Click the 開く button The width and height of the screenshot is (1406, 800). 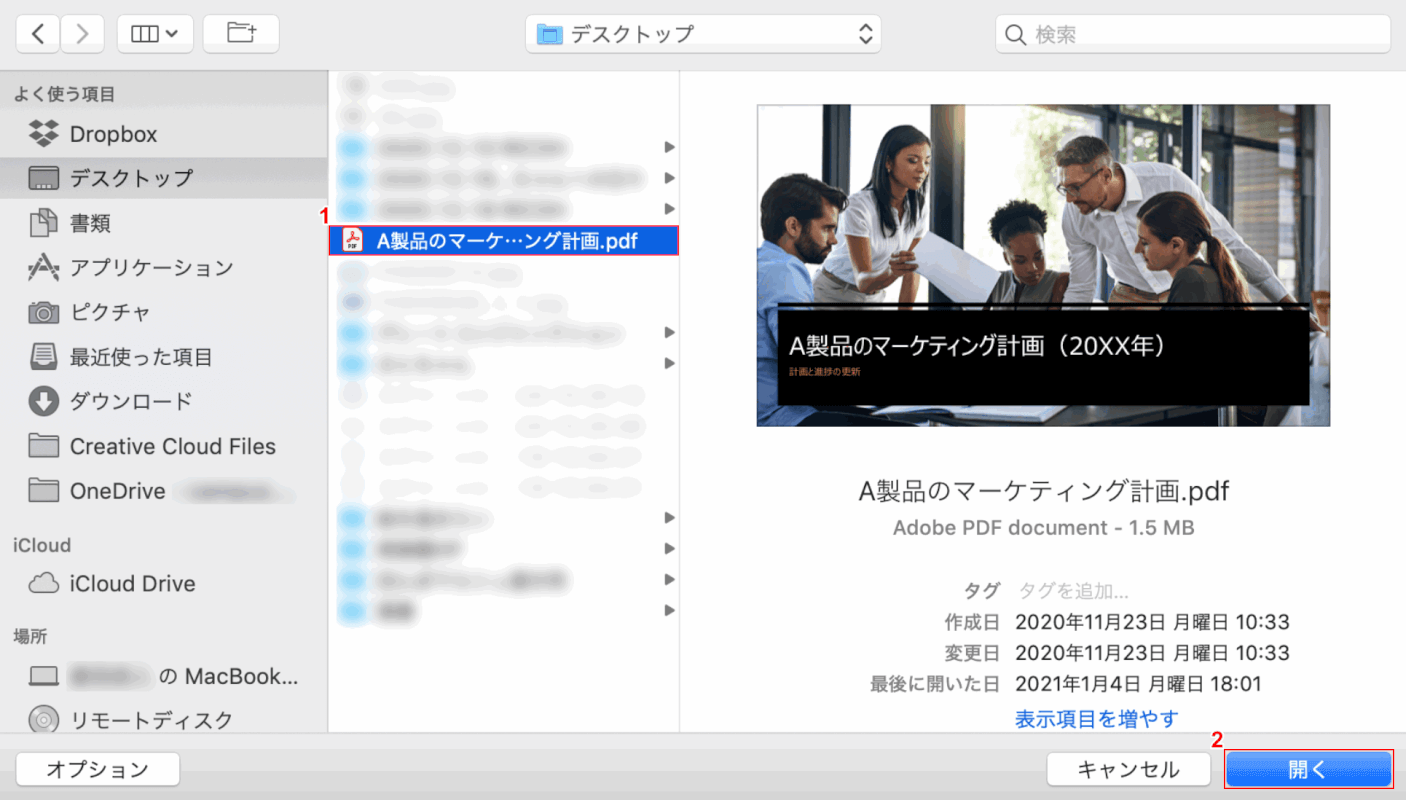click(1308, 769)
